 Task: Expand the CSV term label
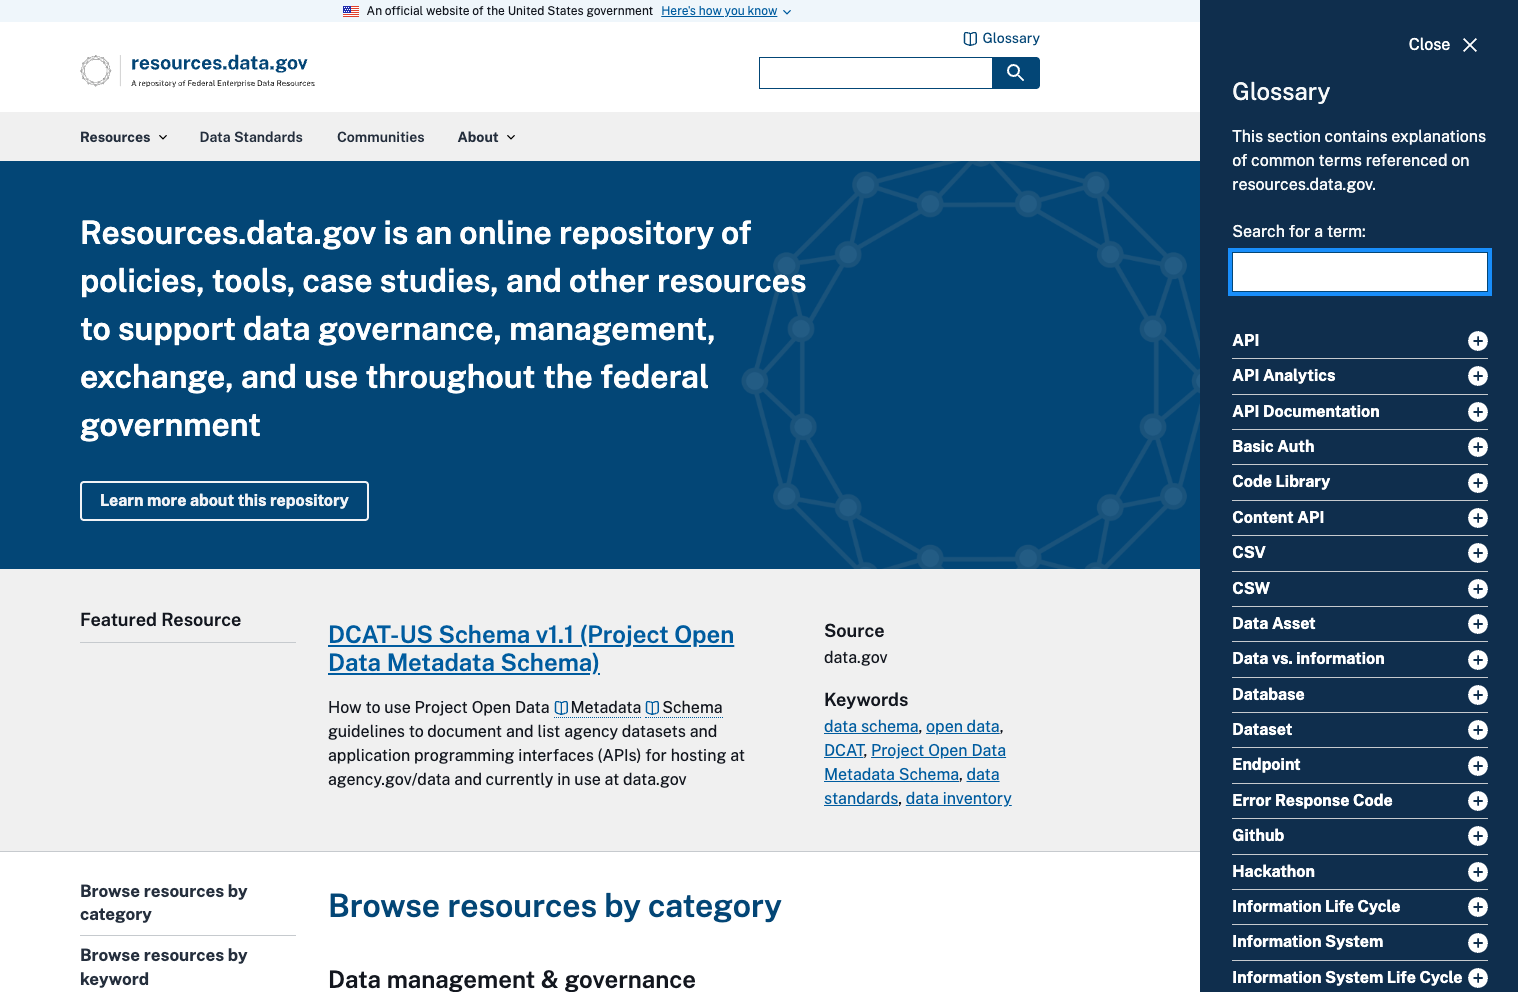[x=1249, y=553]
